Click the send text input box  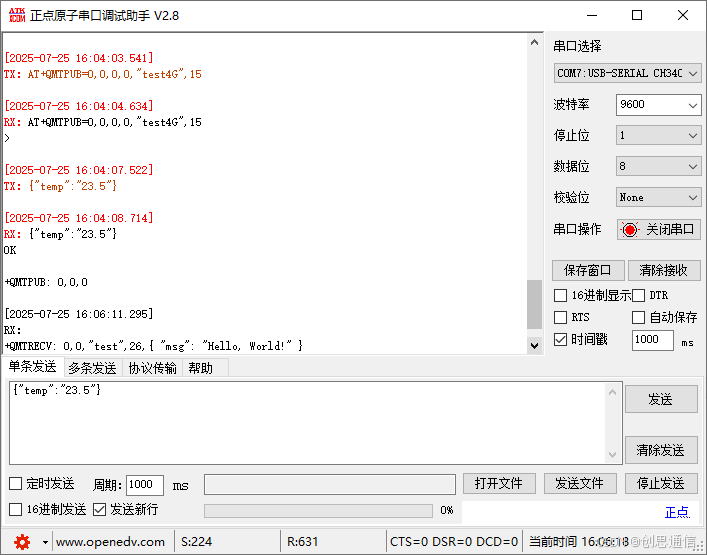(x=308, y=423)
